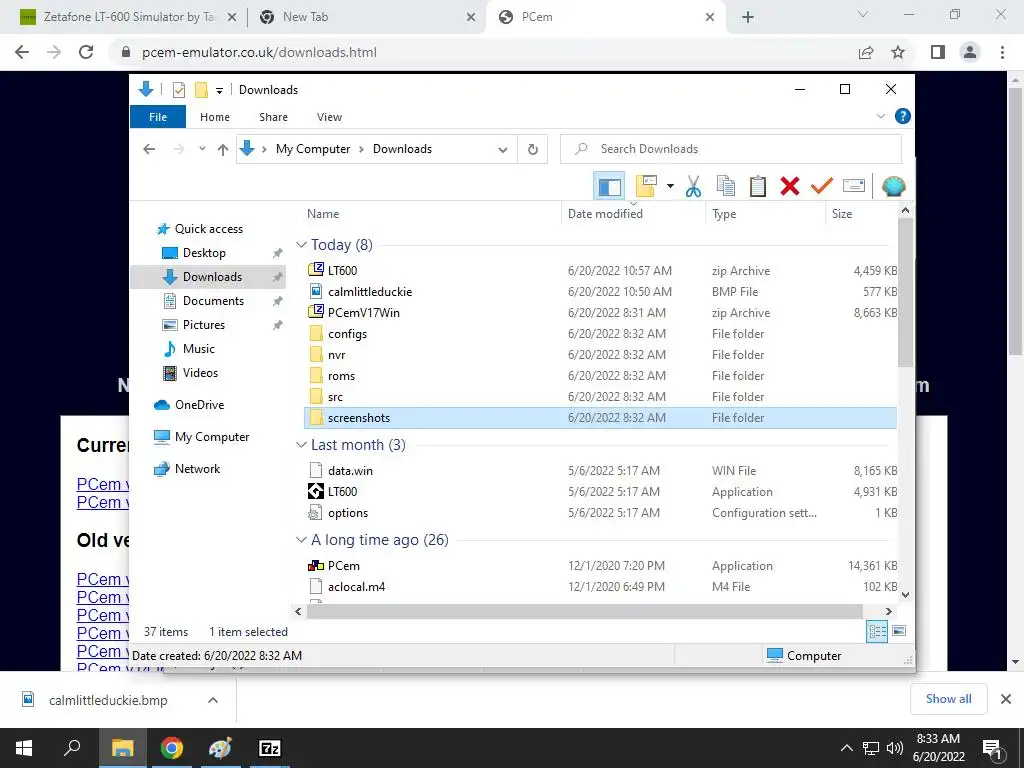Switch to Zetafone LT-600 Simulator Chrome tab
Image resolution: width=1024 pixels, height=768 pixels.
(x=127, y=17)
